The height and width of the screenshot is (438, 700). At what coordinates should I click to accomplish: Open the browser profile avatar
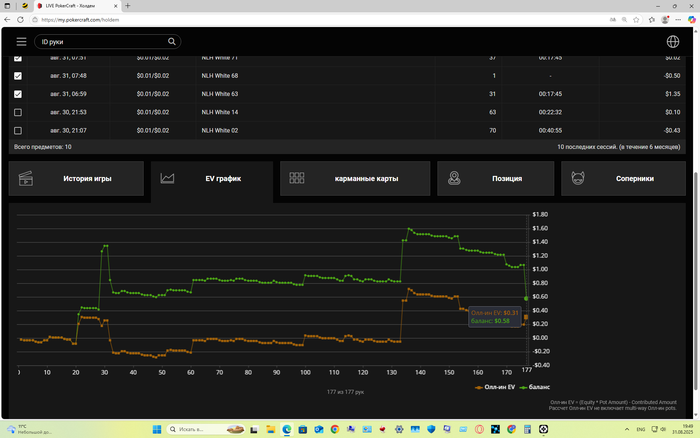click(x=665, y=20)
